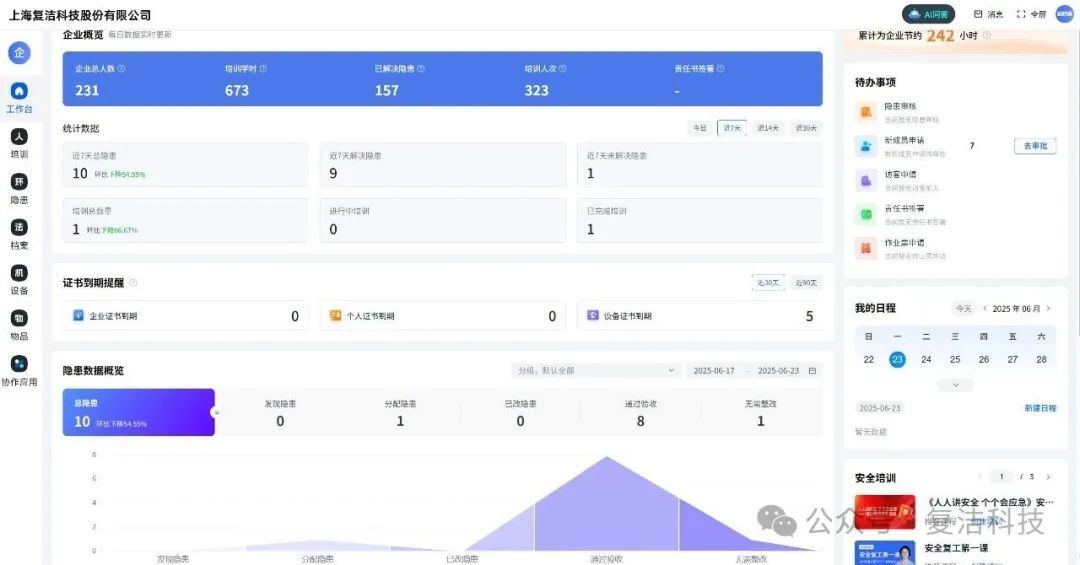Open the 人人讲安全 training video thumbnail

point(884,511)
